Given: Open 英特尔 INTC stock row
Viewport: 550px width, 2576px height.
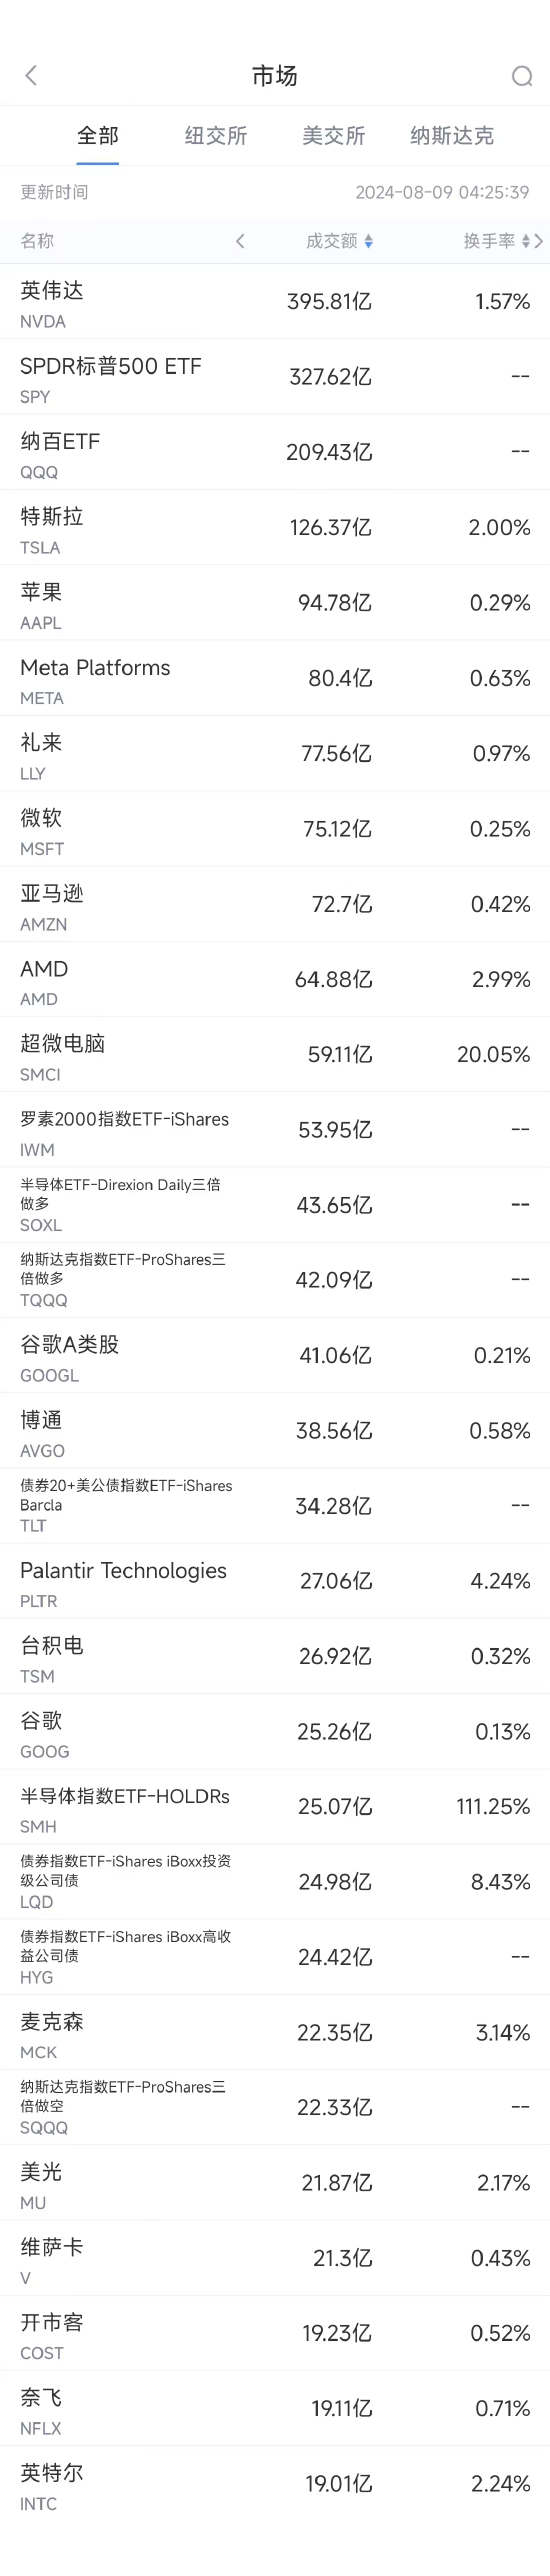Looking at the screenshot, I should click(x=275, y=2484).
